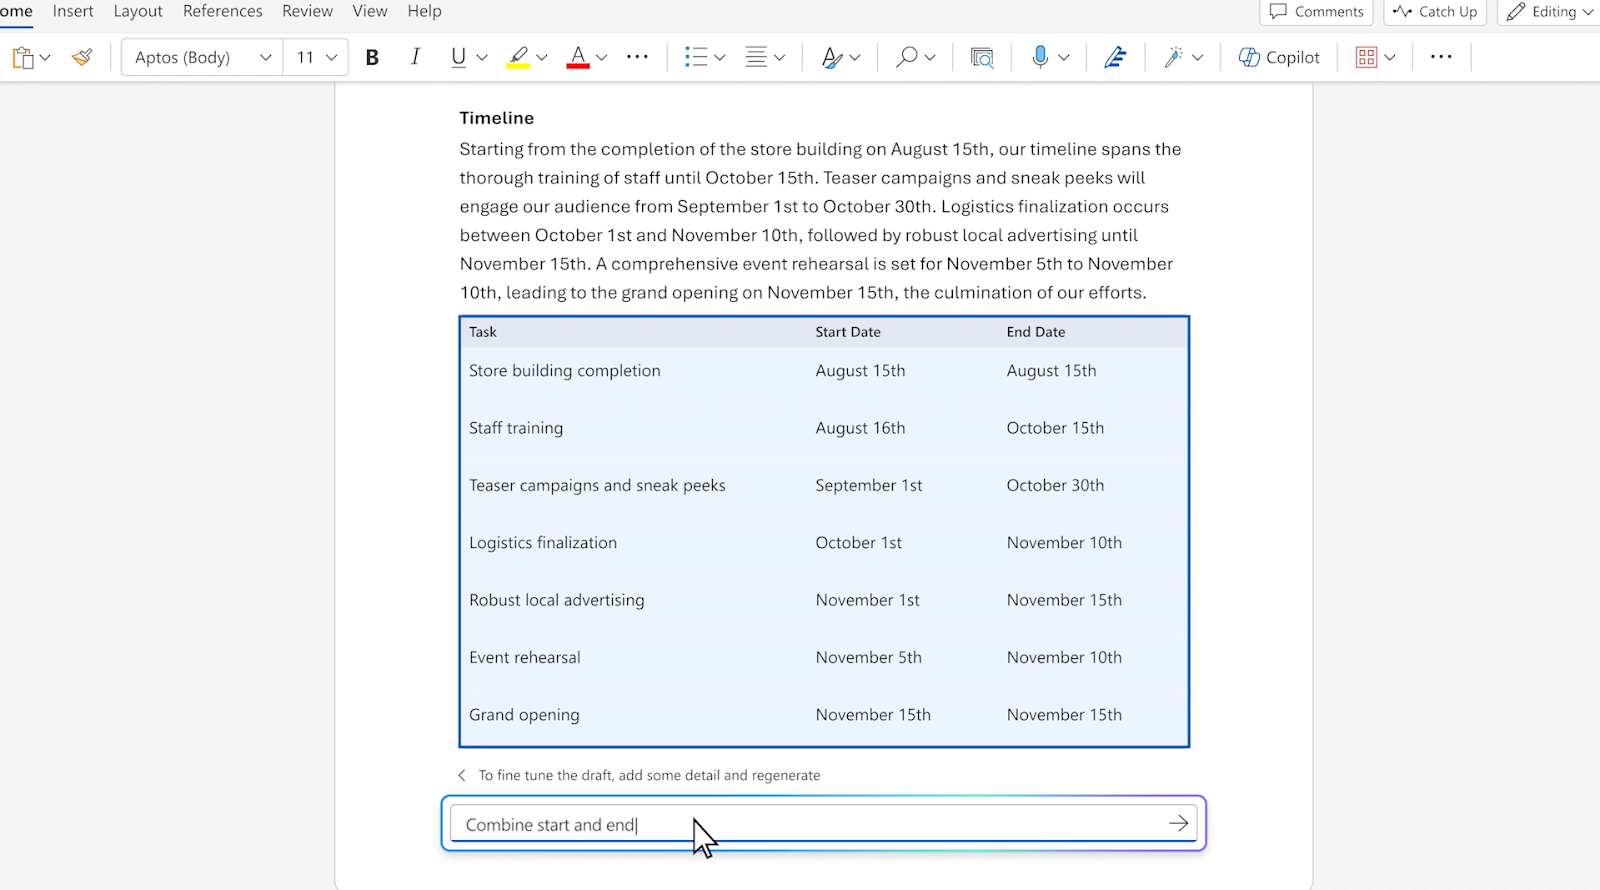Image resolution: width=1600 pixels, height=890 pixels.
Task: Click the Paste clipboard icon
Action: [x=22, y=58]
